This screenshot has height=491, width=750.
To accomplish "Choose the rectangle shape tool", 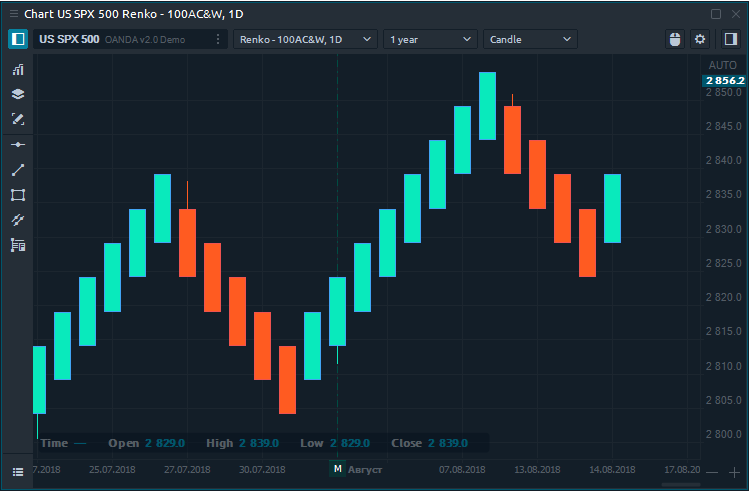I will [17, 195].
